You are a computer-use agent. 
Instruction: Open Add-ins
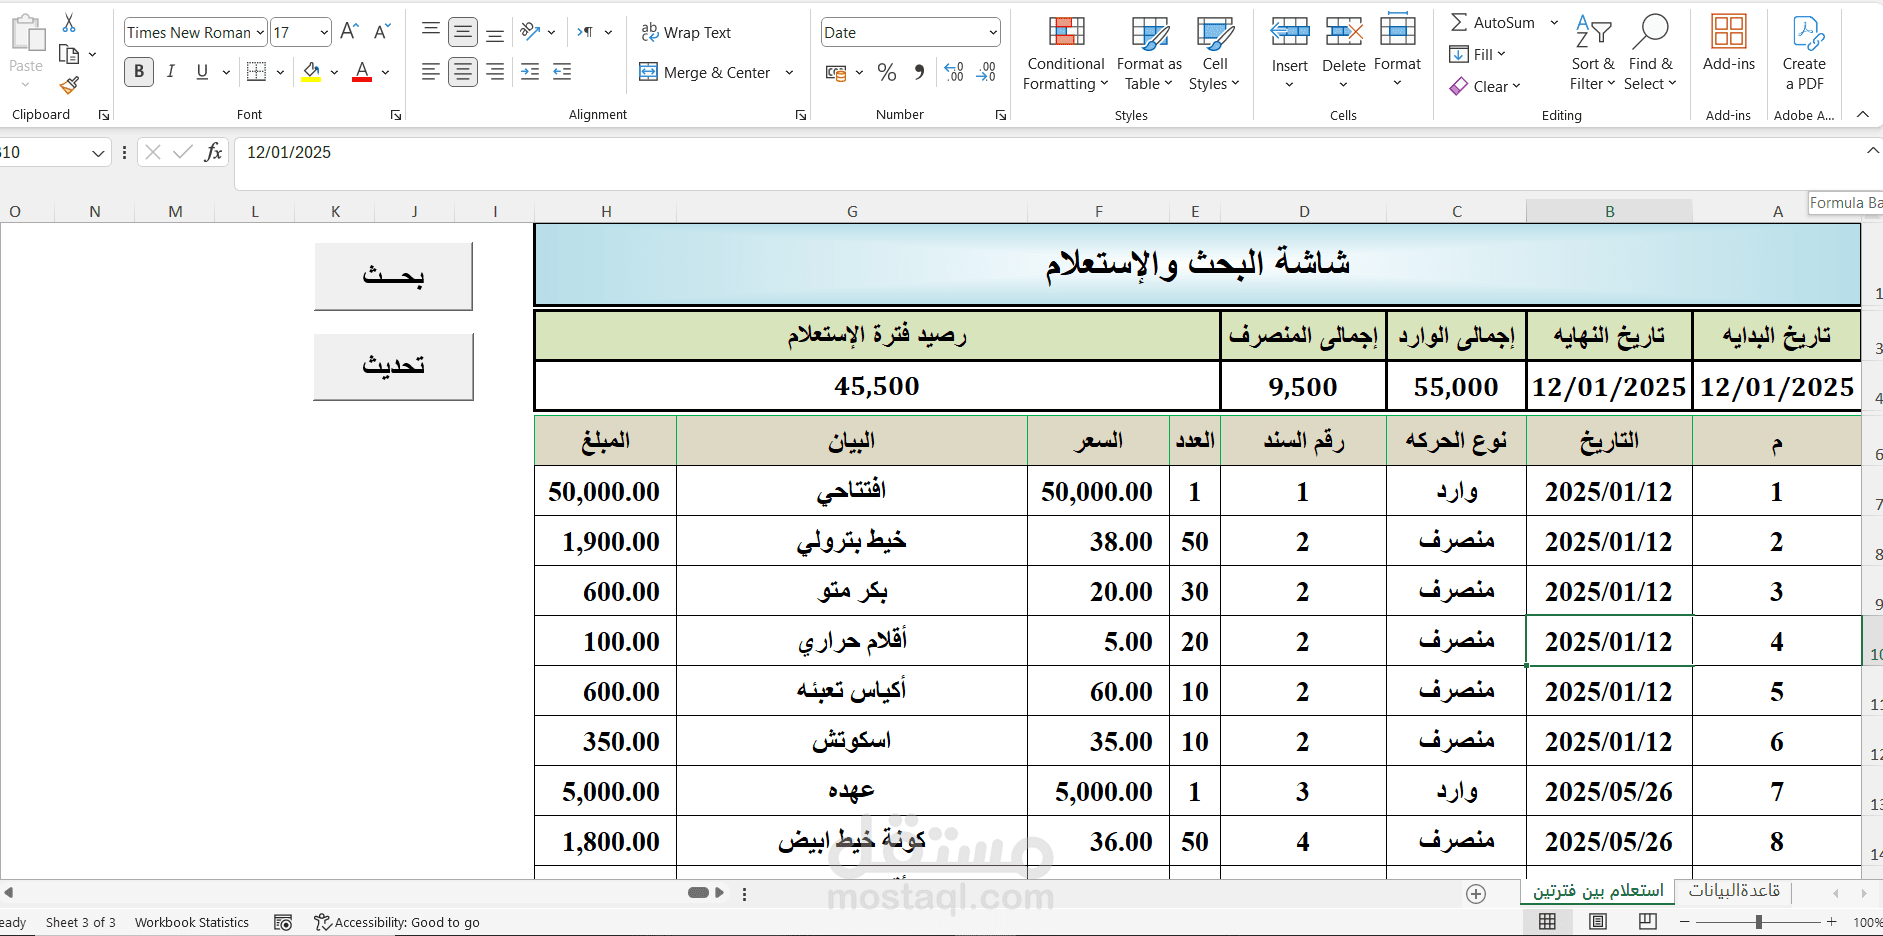1729,45
